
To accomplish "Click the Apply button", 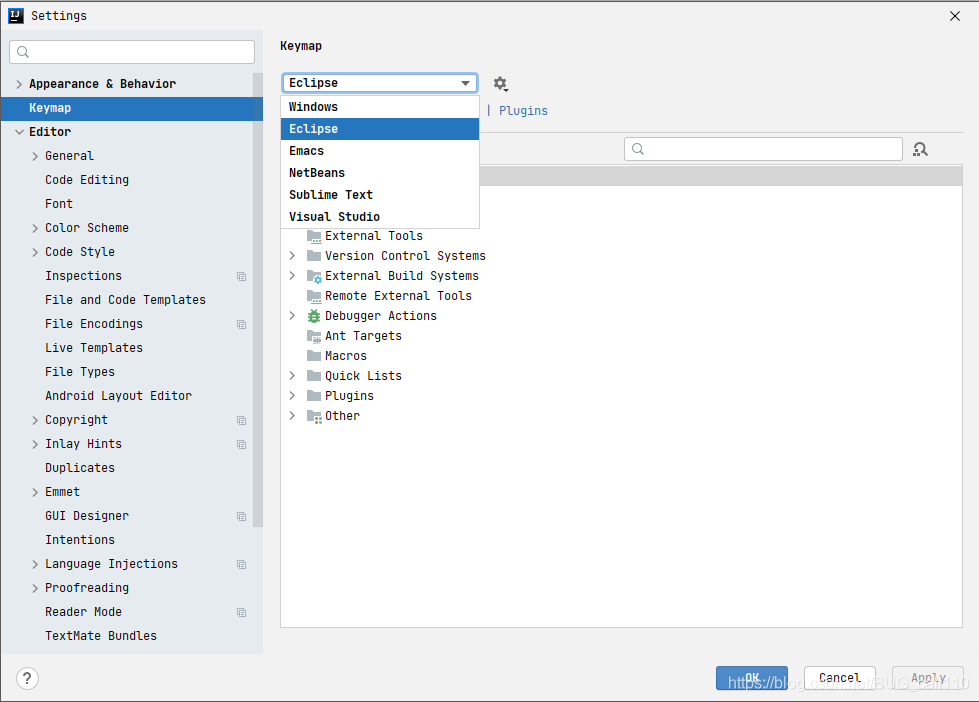I will [927, 677].
